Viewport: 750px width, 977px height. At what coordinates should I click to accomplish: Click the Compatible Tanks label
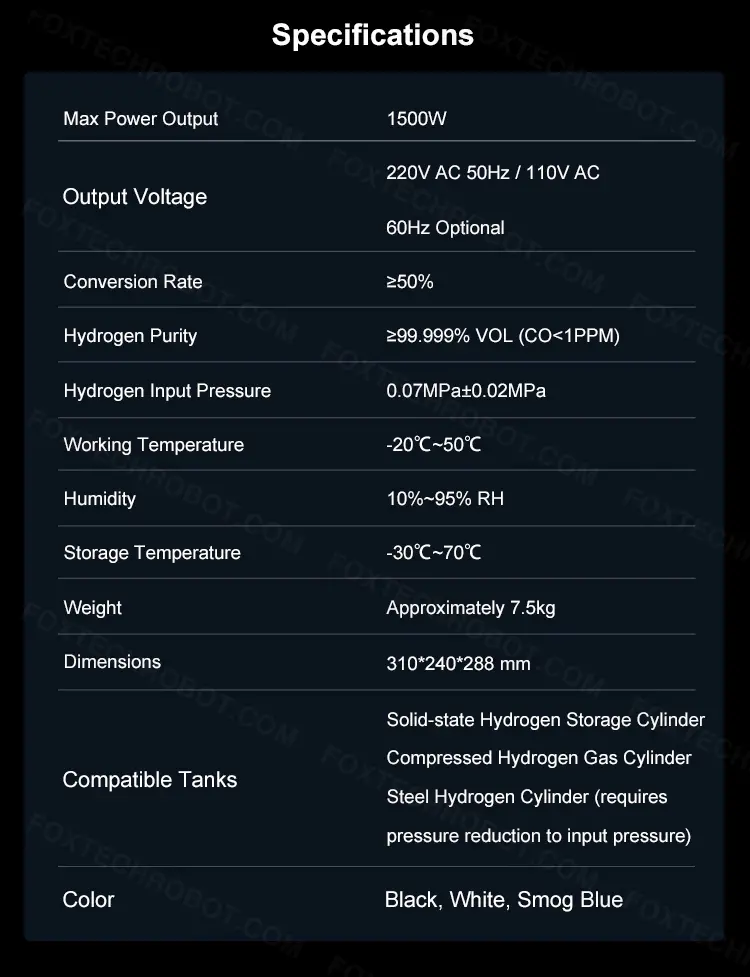pos(150,780)
